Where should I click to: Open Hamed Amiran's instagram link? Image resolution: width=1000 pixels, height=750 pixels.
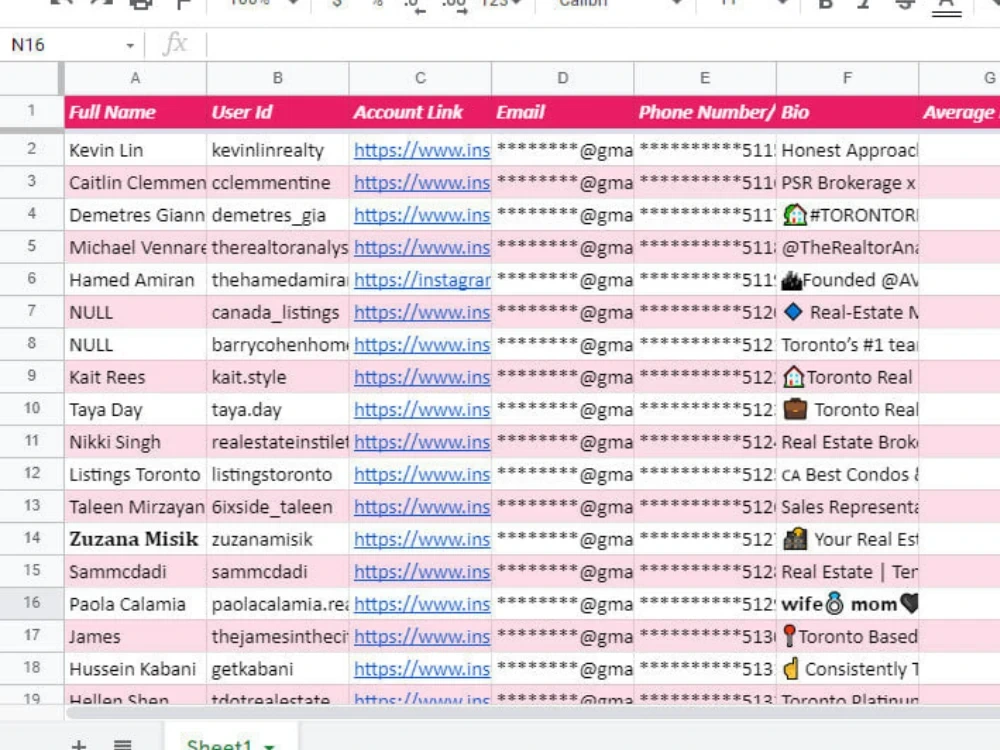422,280
